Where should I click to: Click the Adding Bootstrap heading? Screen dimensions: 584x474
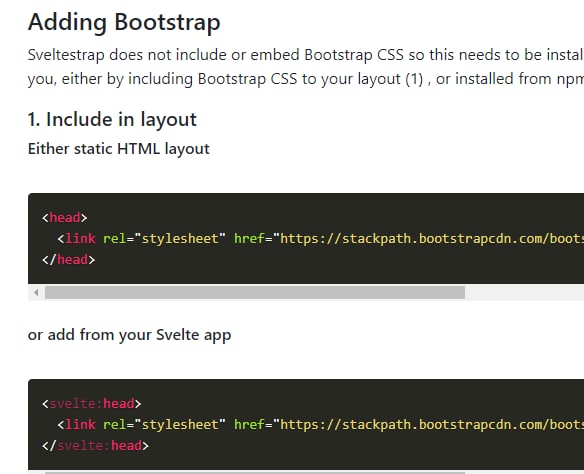(x=124, y=23)
